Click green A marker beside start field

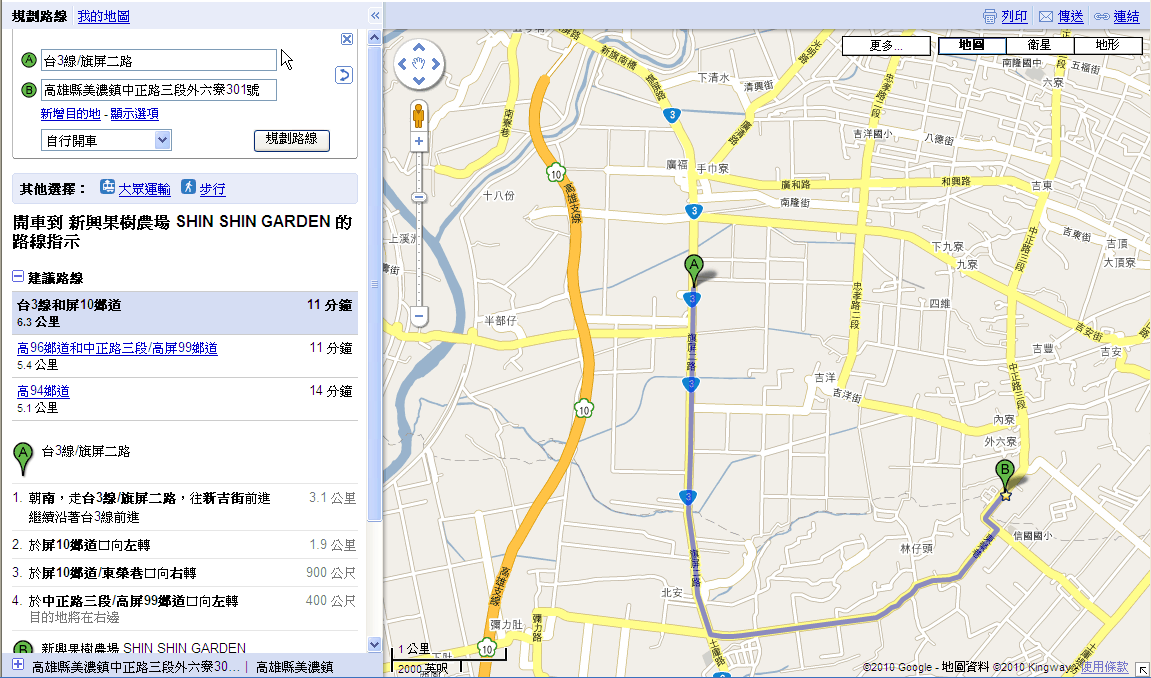pos(29,59)
